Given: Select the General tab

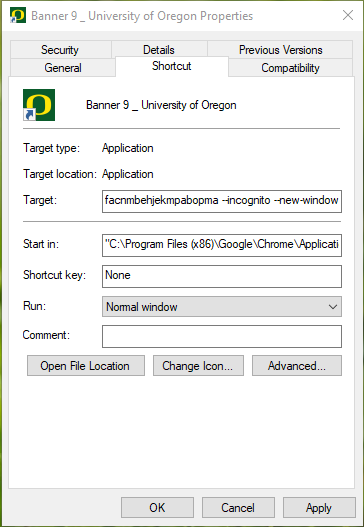Looking at the screenshot, I should click(63, 68).
